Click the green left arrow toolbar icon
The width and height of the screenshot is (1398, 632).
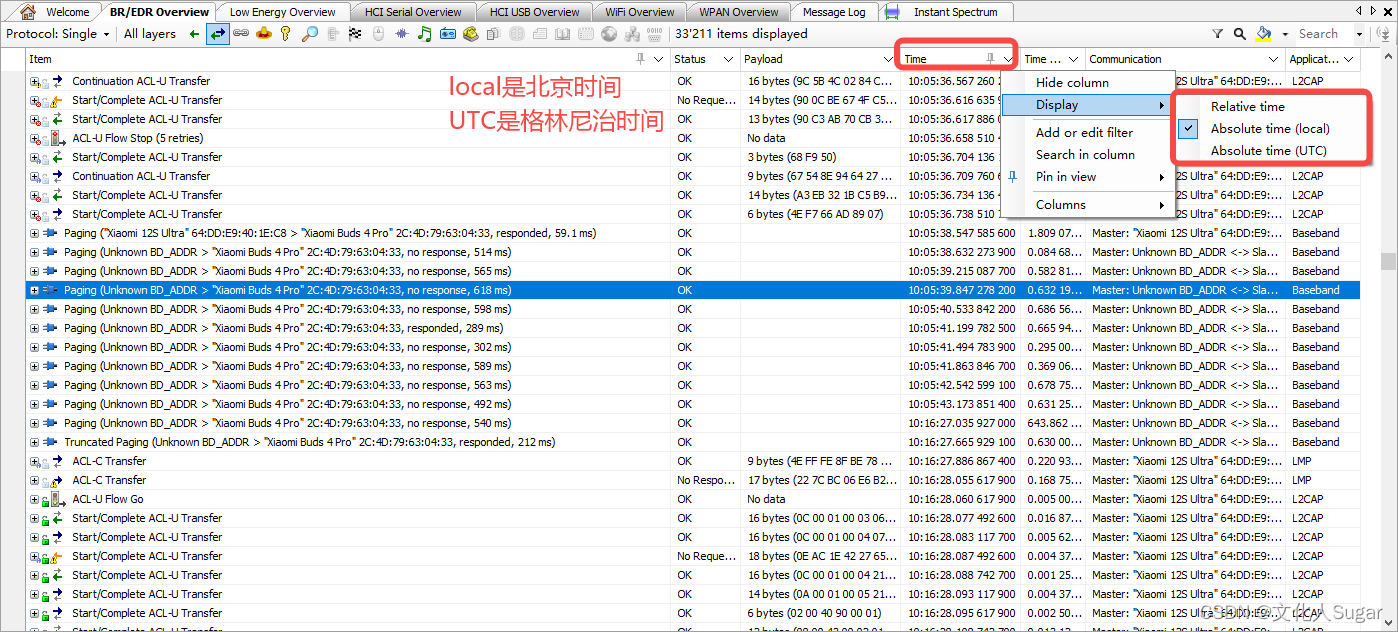click(x=195, y=34)
